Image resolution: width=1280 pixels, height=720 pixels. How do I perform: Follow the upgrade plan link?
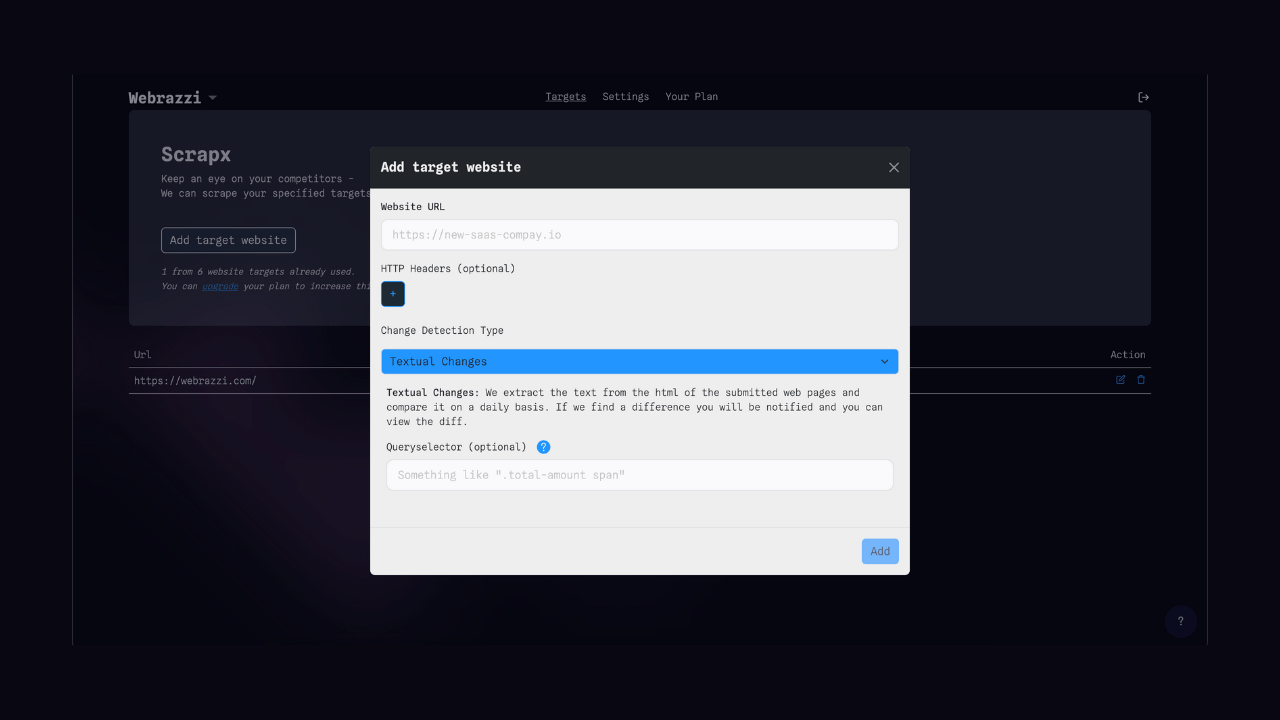220,286
